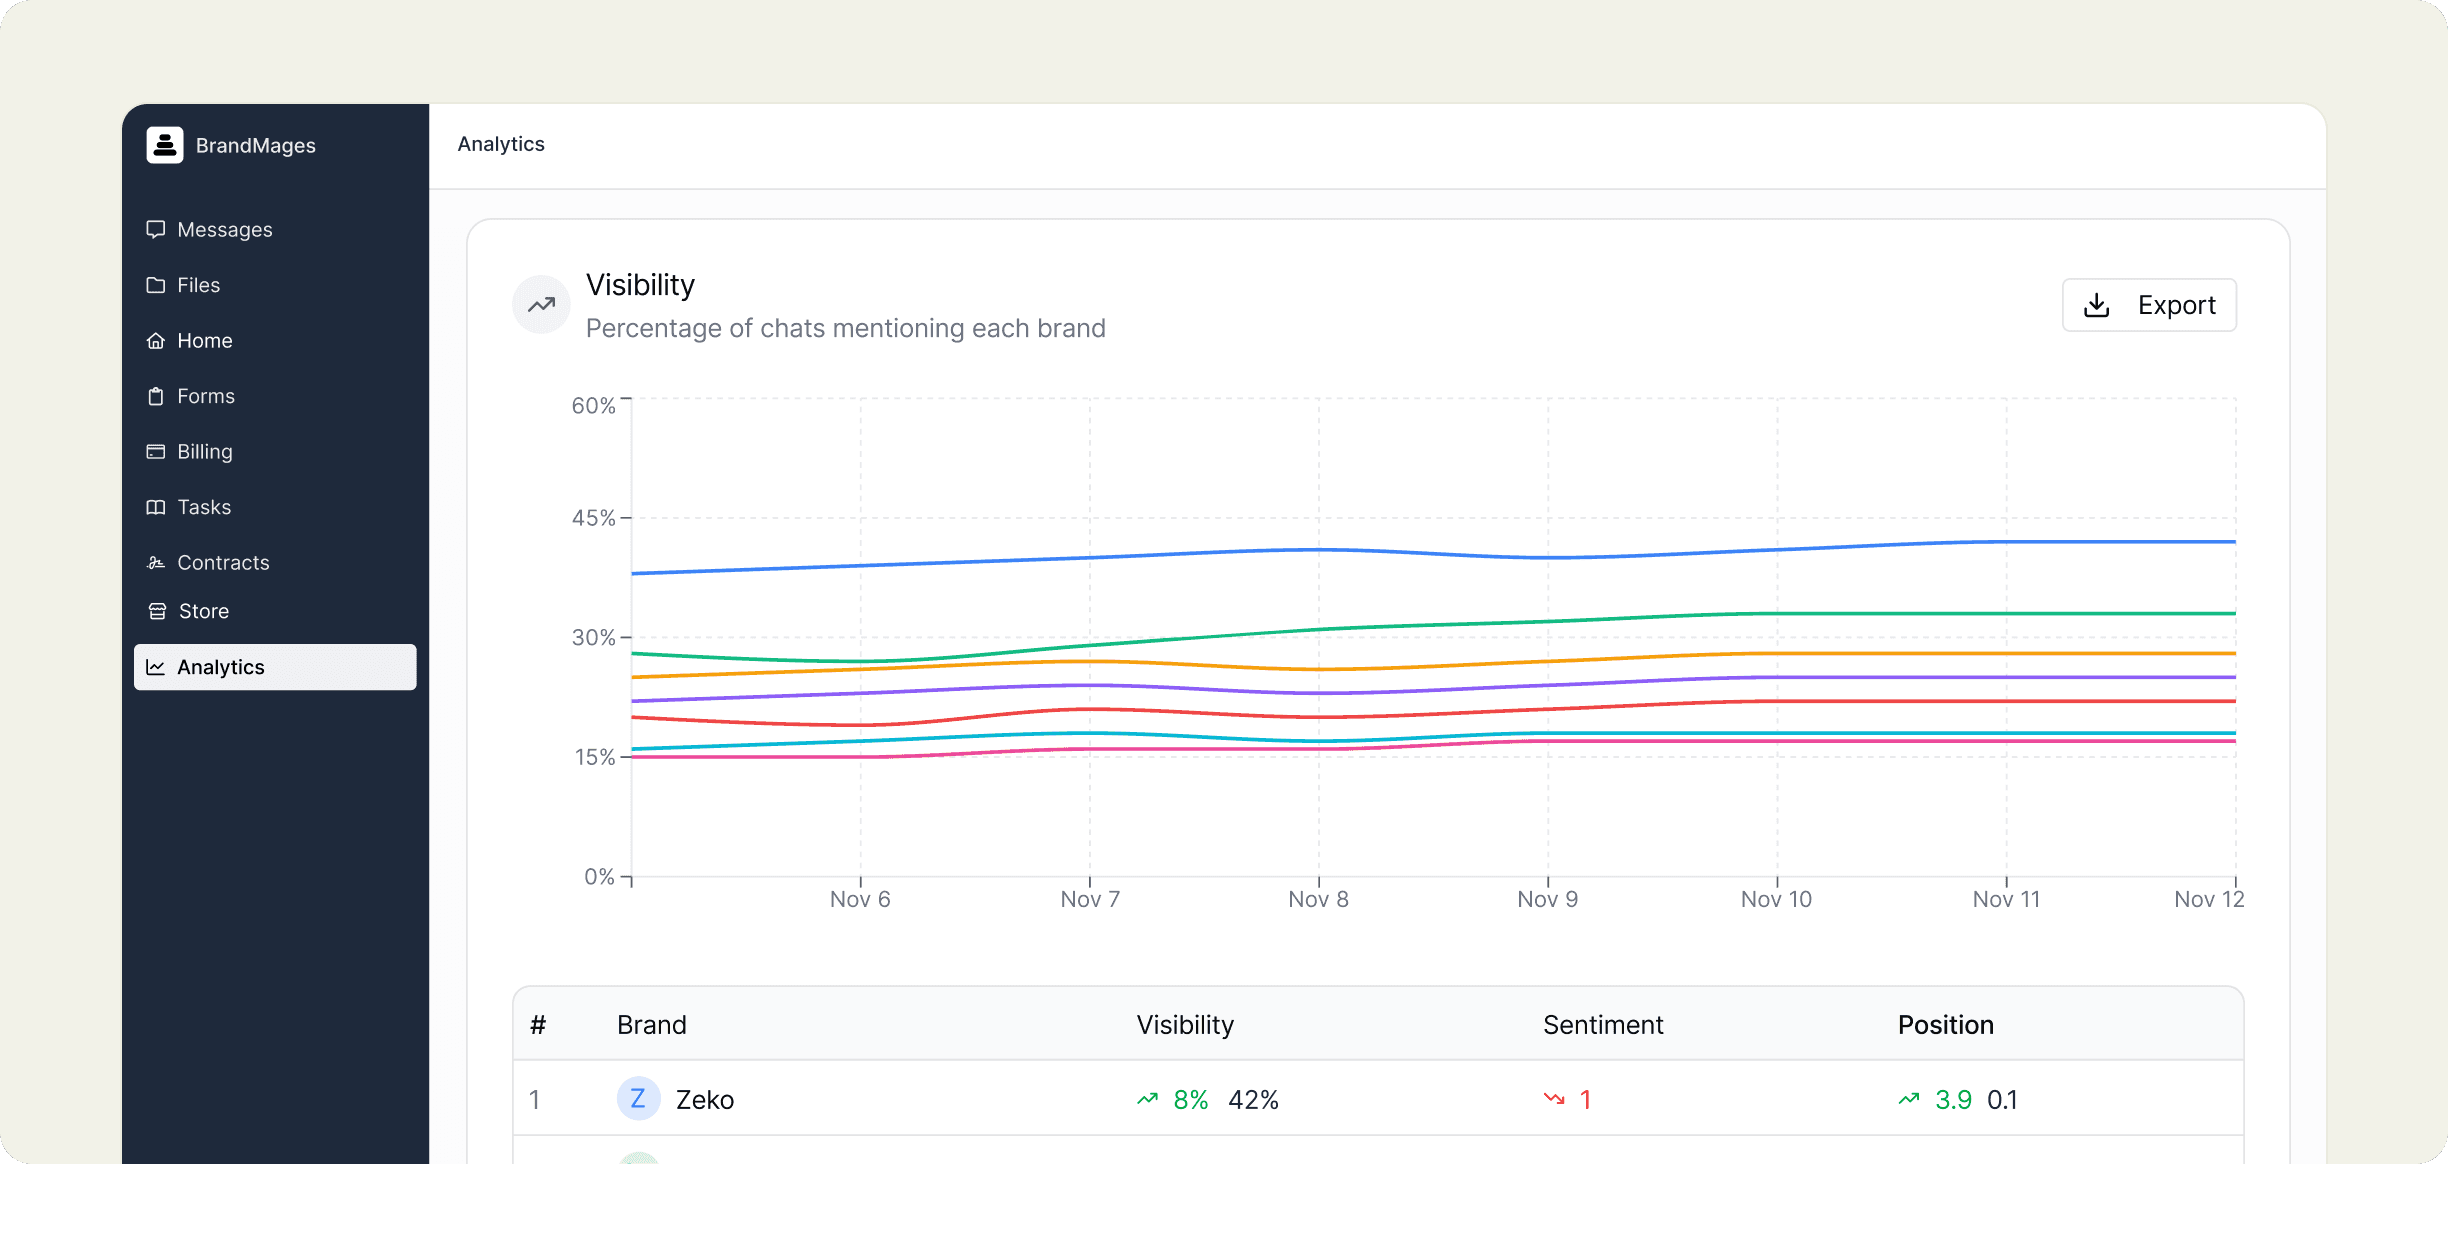
Task: Sort table by Position column header
Action: point(1945,1025)
